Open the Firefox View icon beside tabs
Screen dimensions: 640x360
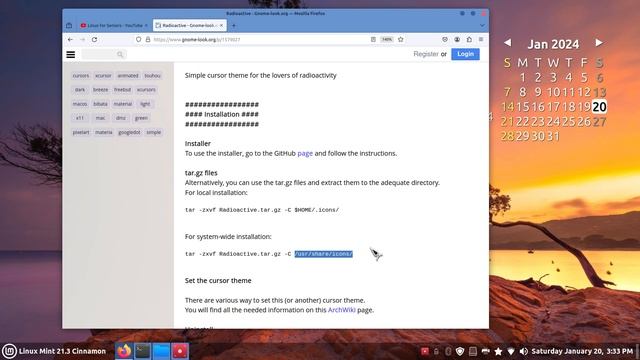point(69,25)
